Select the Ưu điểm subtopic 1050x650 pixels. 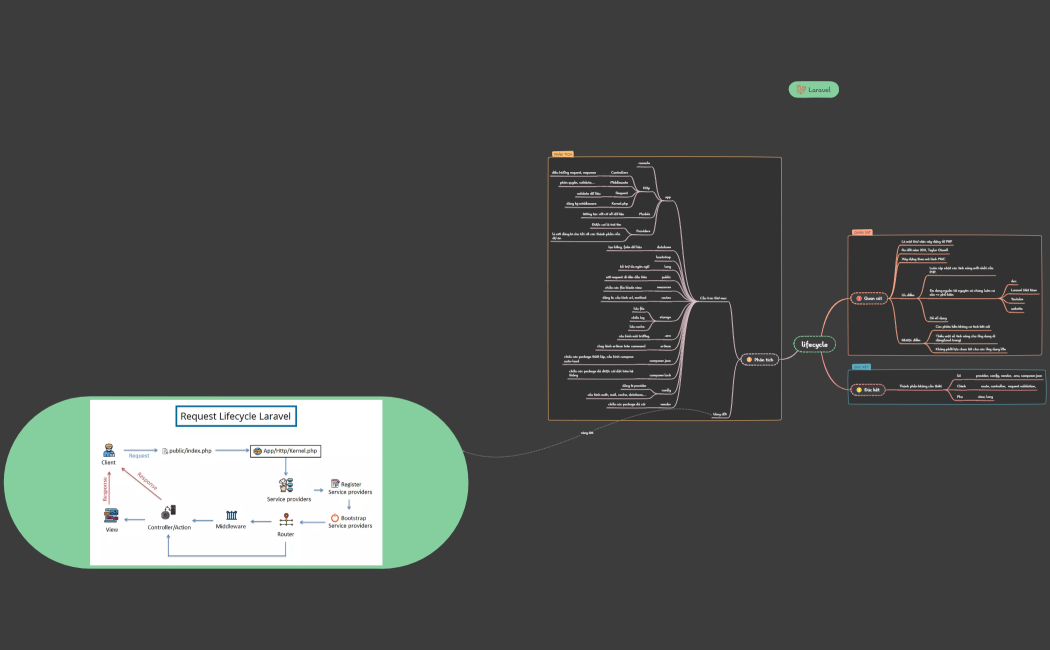pyautogui.click(x=908, y=295)
